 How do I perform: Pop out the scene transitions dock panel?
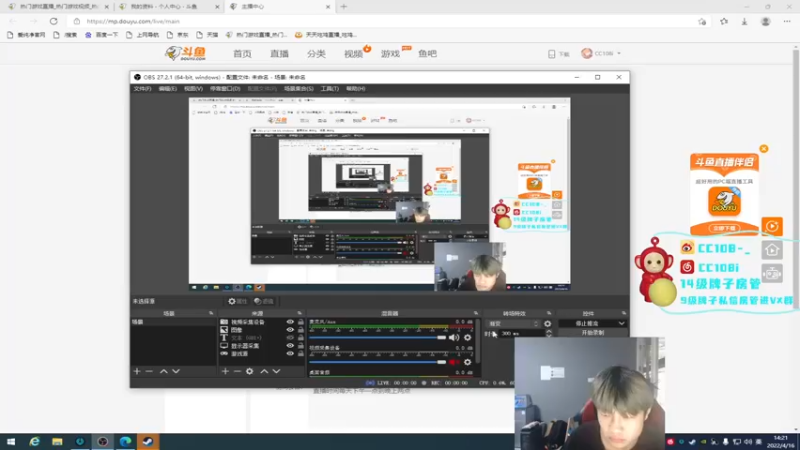pyautogui.click(x=549, y=313)
